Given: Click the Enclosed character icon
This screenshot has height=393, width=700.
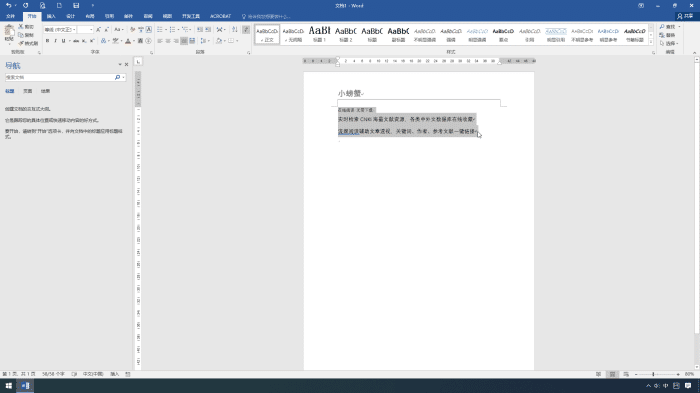Looking at the screenshot, I should point(148,41).
